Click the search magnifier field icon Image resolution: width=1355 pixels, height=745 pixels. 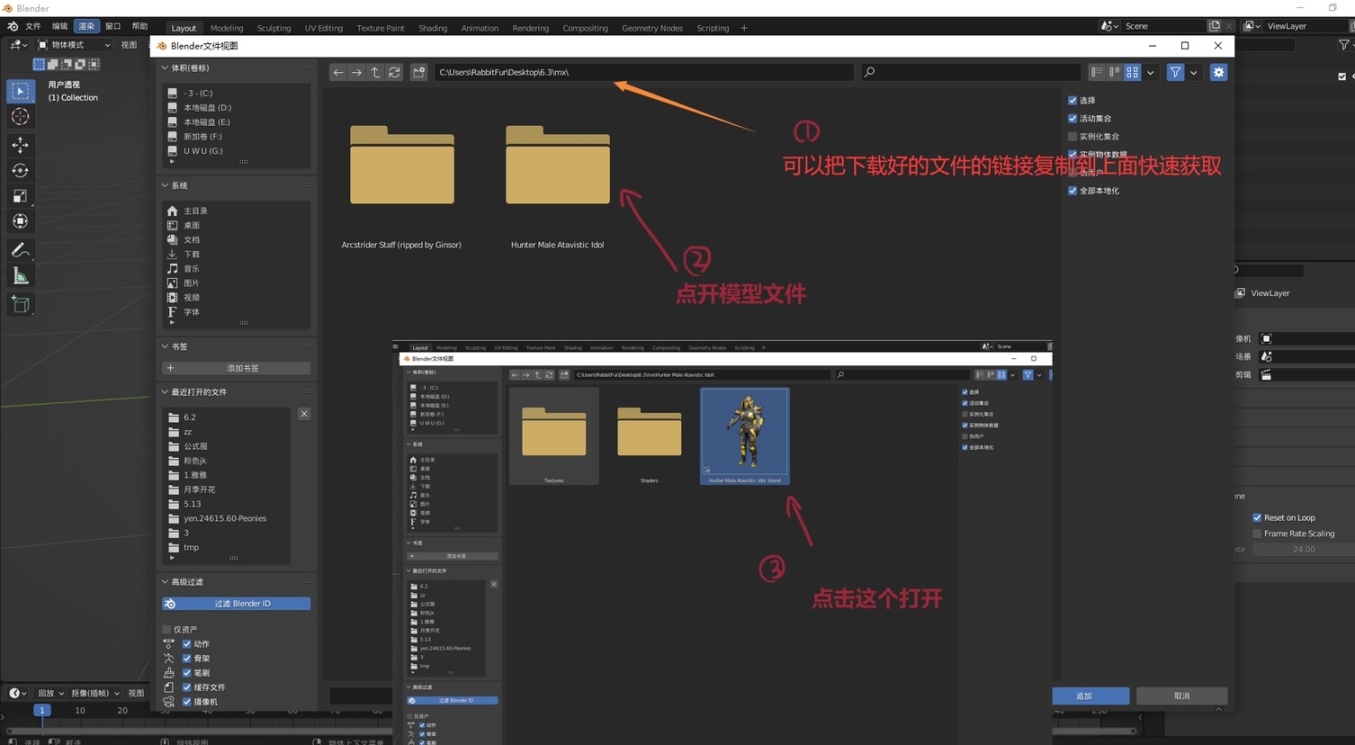[870, 72]
